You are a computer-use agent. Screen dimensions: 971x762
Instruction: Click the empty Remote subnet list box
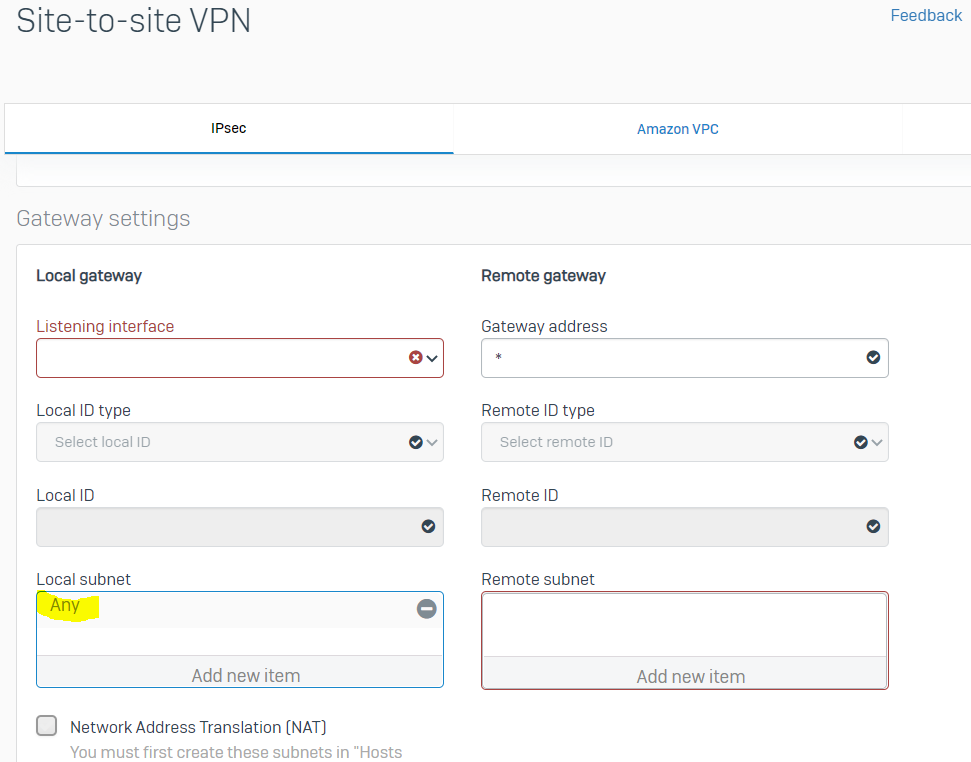[x=685, y=625]
